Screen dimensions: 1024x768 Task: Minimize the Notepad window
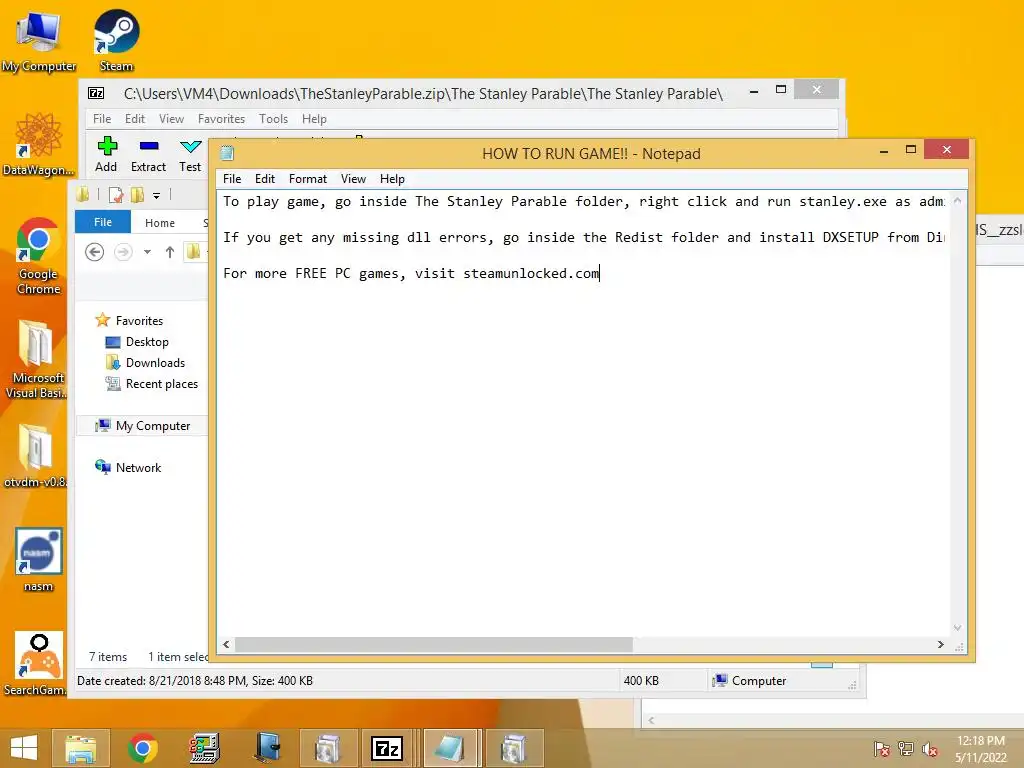pyautogui.click(x=884, y=151)
